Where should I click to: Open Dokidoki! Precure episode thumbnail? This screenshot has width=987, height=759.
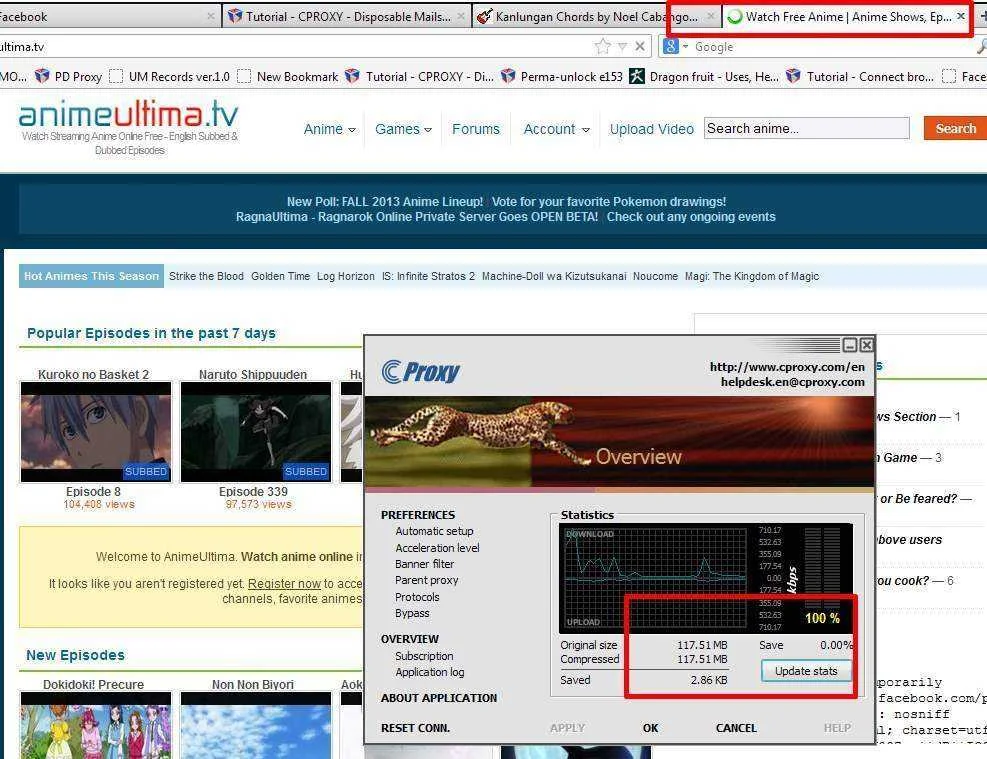pos(96,725)
